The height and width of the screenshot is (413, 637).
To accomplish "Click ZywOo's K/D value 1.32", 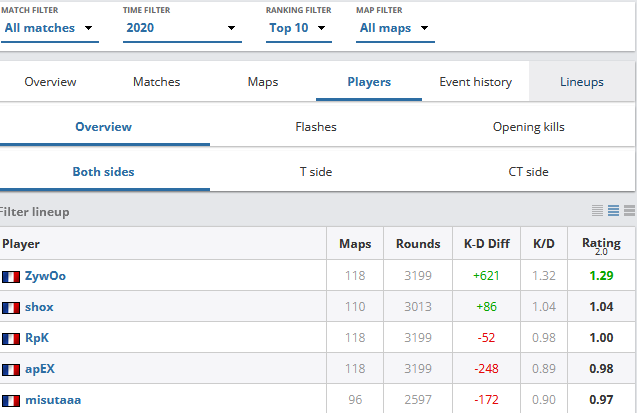I will coord(544,276).
